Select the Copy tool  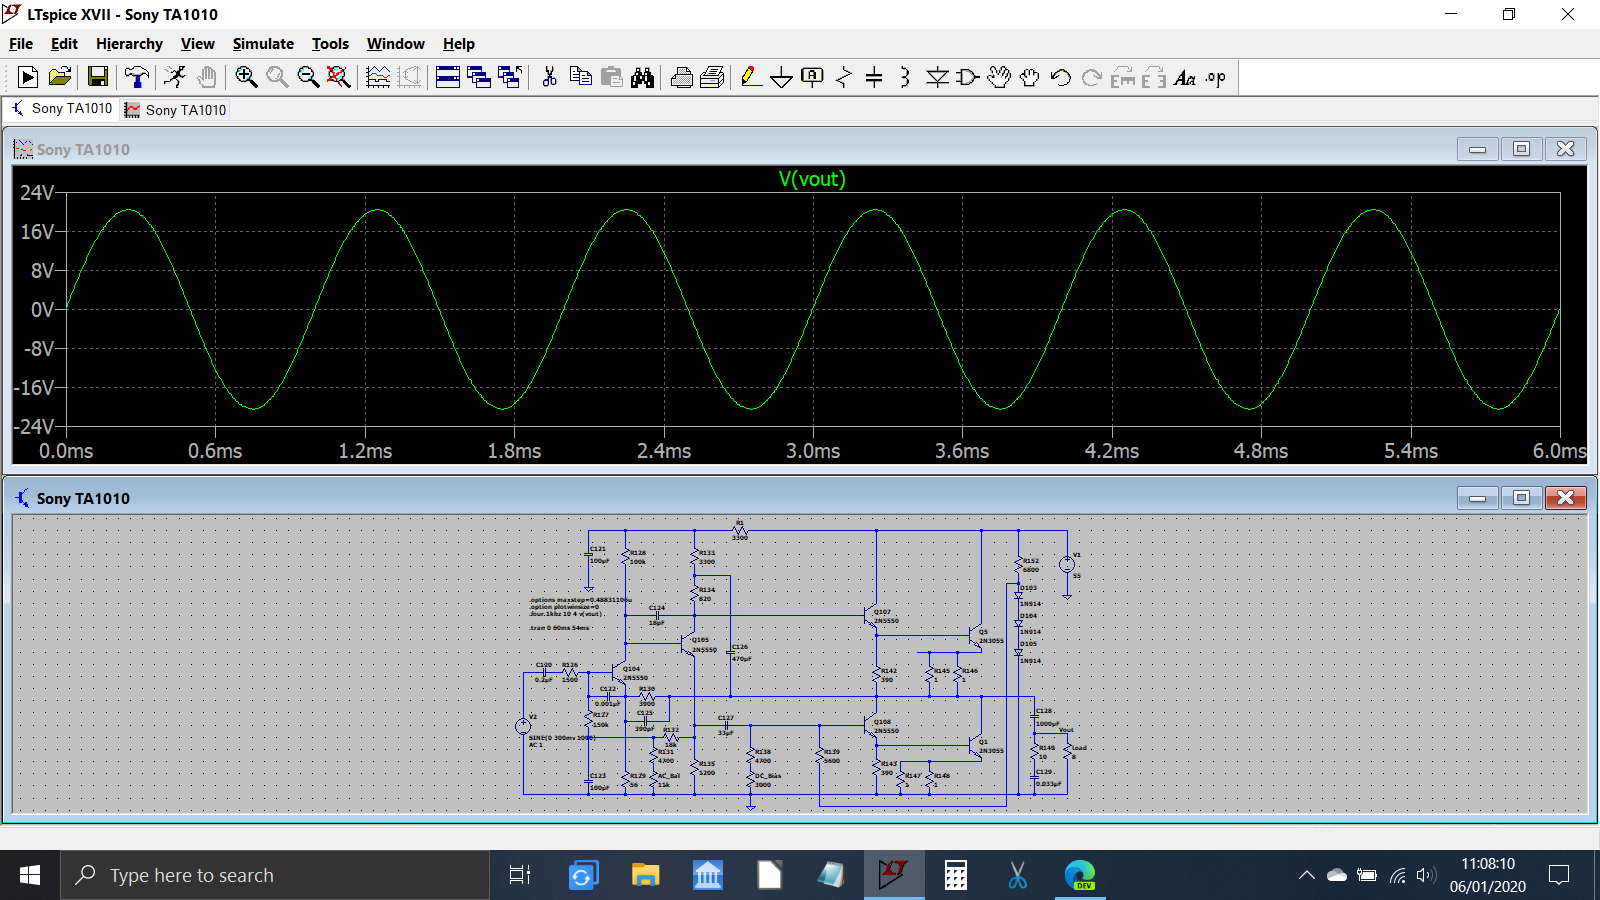581,77
